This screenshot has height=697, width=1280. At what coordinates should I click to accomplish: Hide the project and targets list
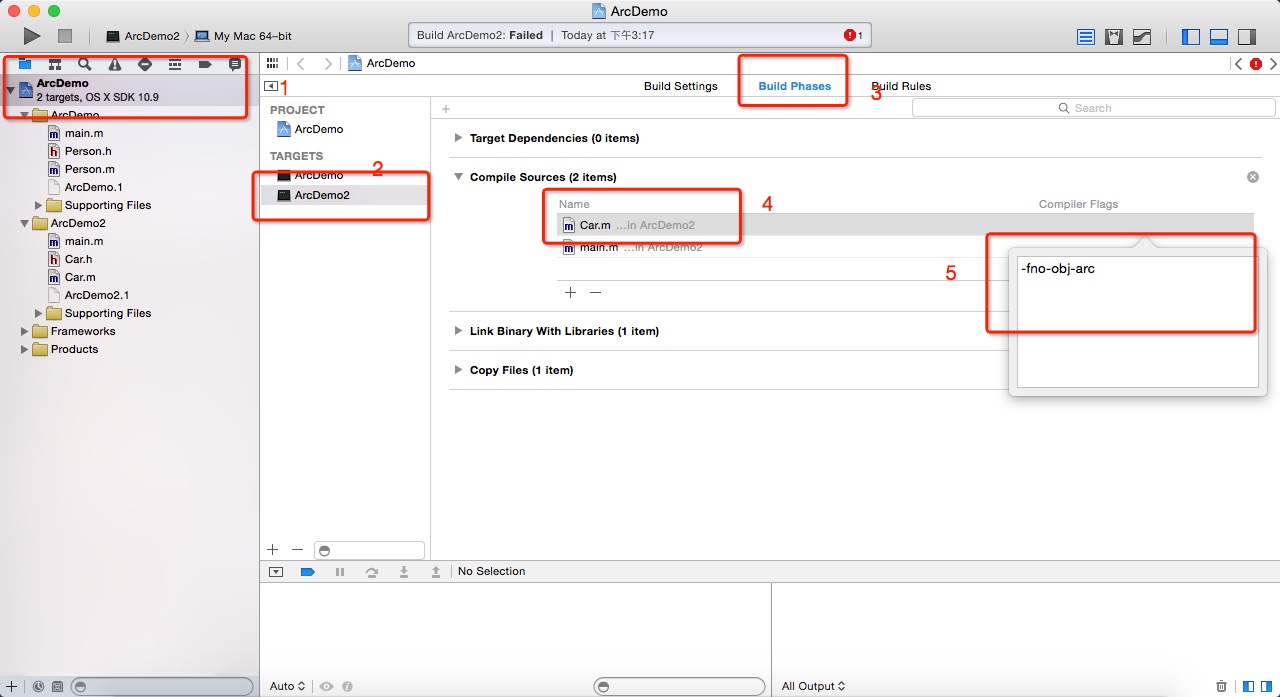[271, 86]
